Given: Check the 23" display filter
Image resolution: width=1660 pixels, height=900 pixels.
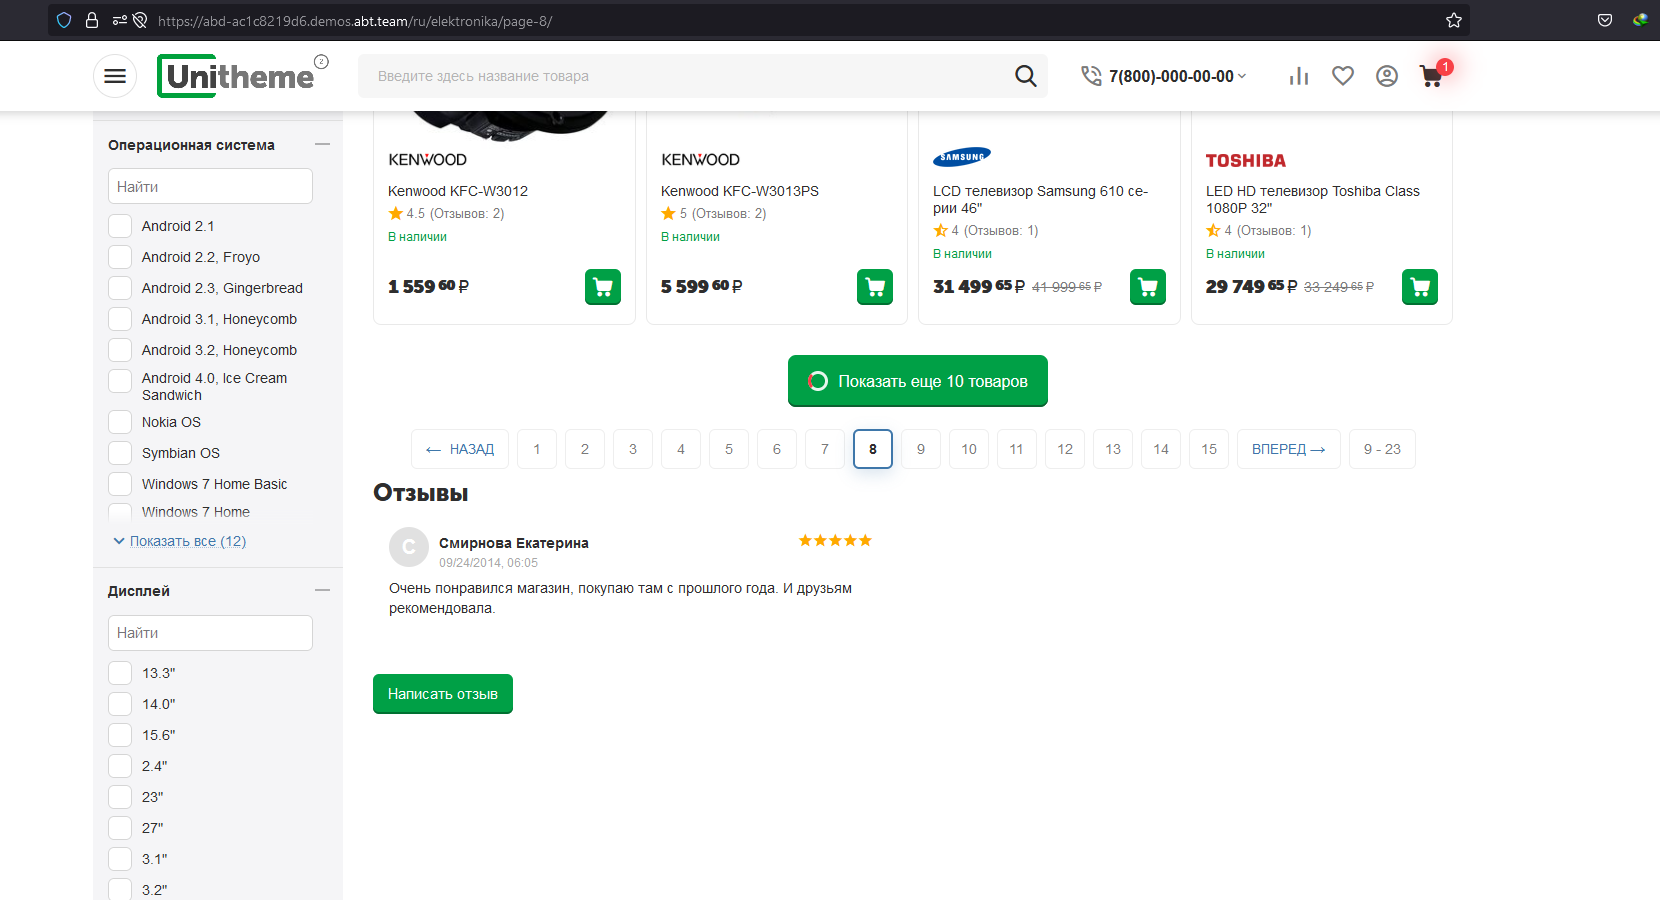Looking at the screenshot, I should tap(120, 797).
